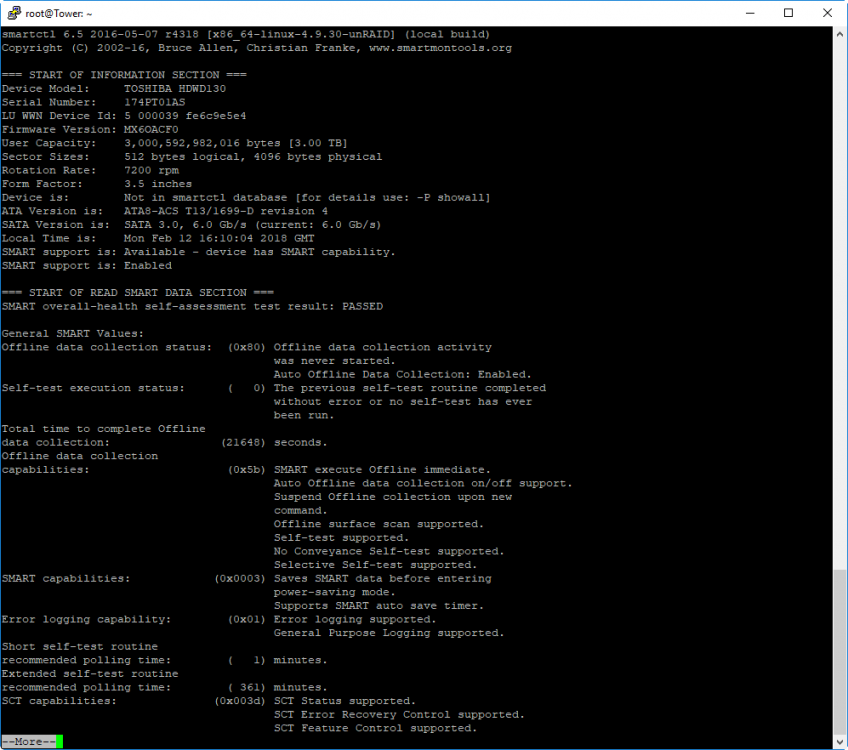Click the scrollbar up arrow
The image size is (848, 750).
click(839, 34)
